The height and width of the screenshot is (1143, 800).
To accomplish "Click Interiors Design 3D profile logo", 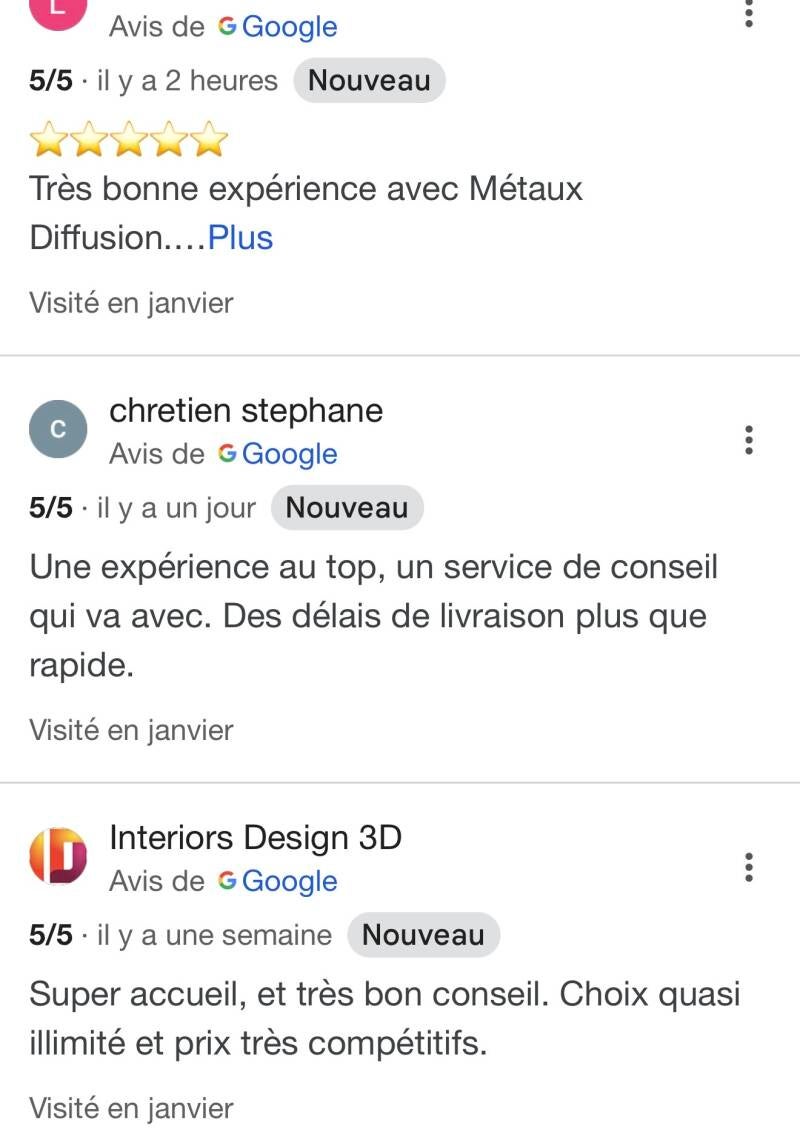I will pos(58,856).
